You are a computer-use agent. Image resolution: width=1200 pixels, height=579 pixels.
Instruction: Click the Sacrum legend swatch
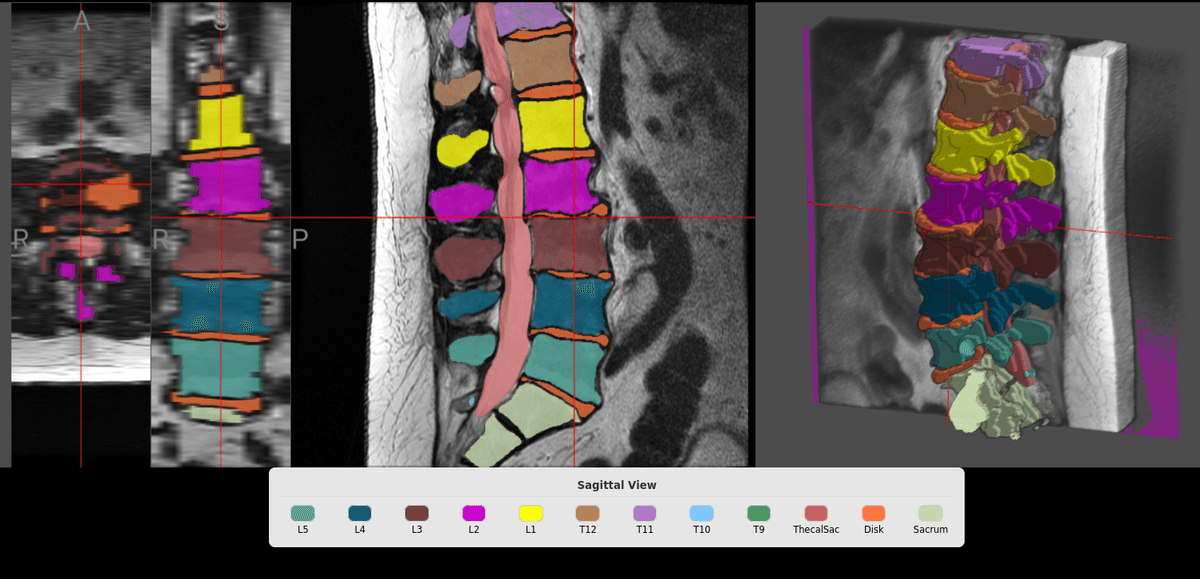pyautogui.click(x=929, y=510)
